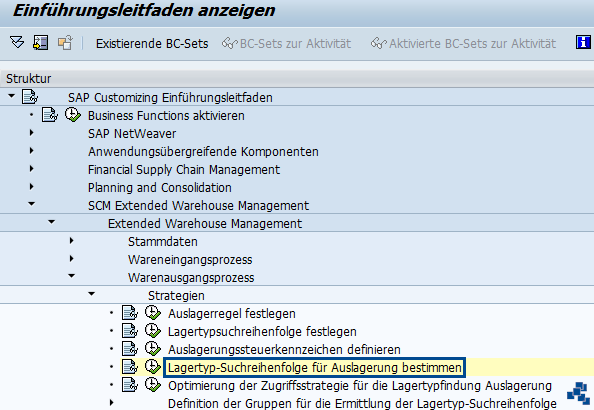Screen dimensions: 594x410
Task: Expand Planning and Consolidation node
Action: click(x=31, y=186)
